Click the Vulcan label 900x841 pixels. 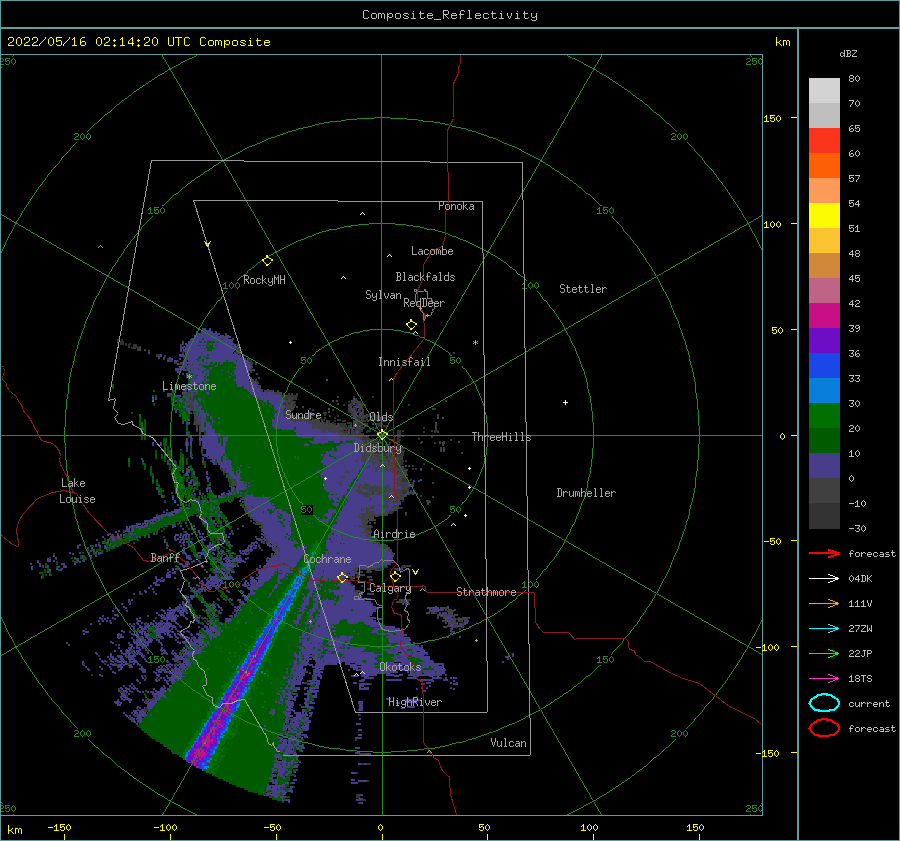[509, 743]
